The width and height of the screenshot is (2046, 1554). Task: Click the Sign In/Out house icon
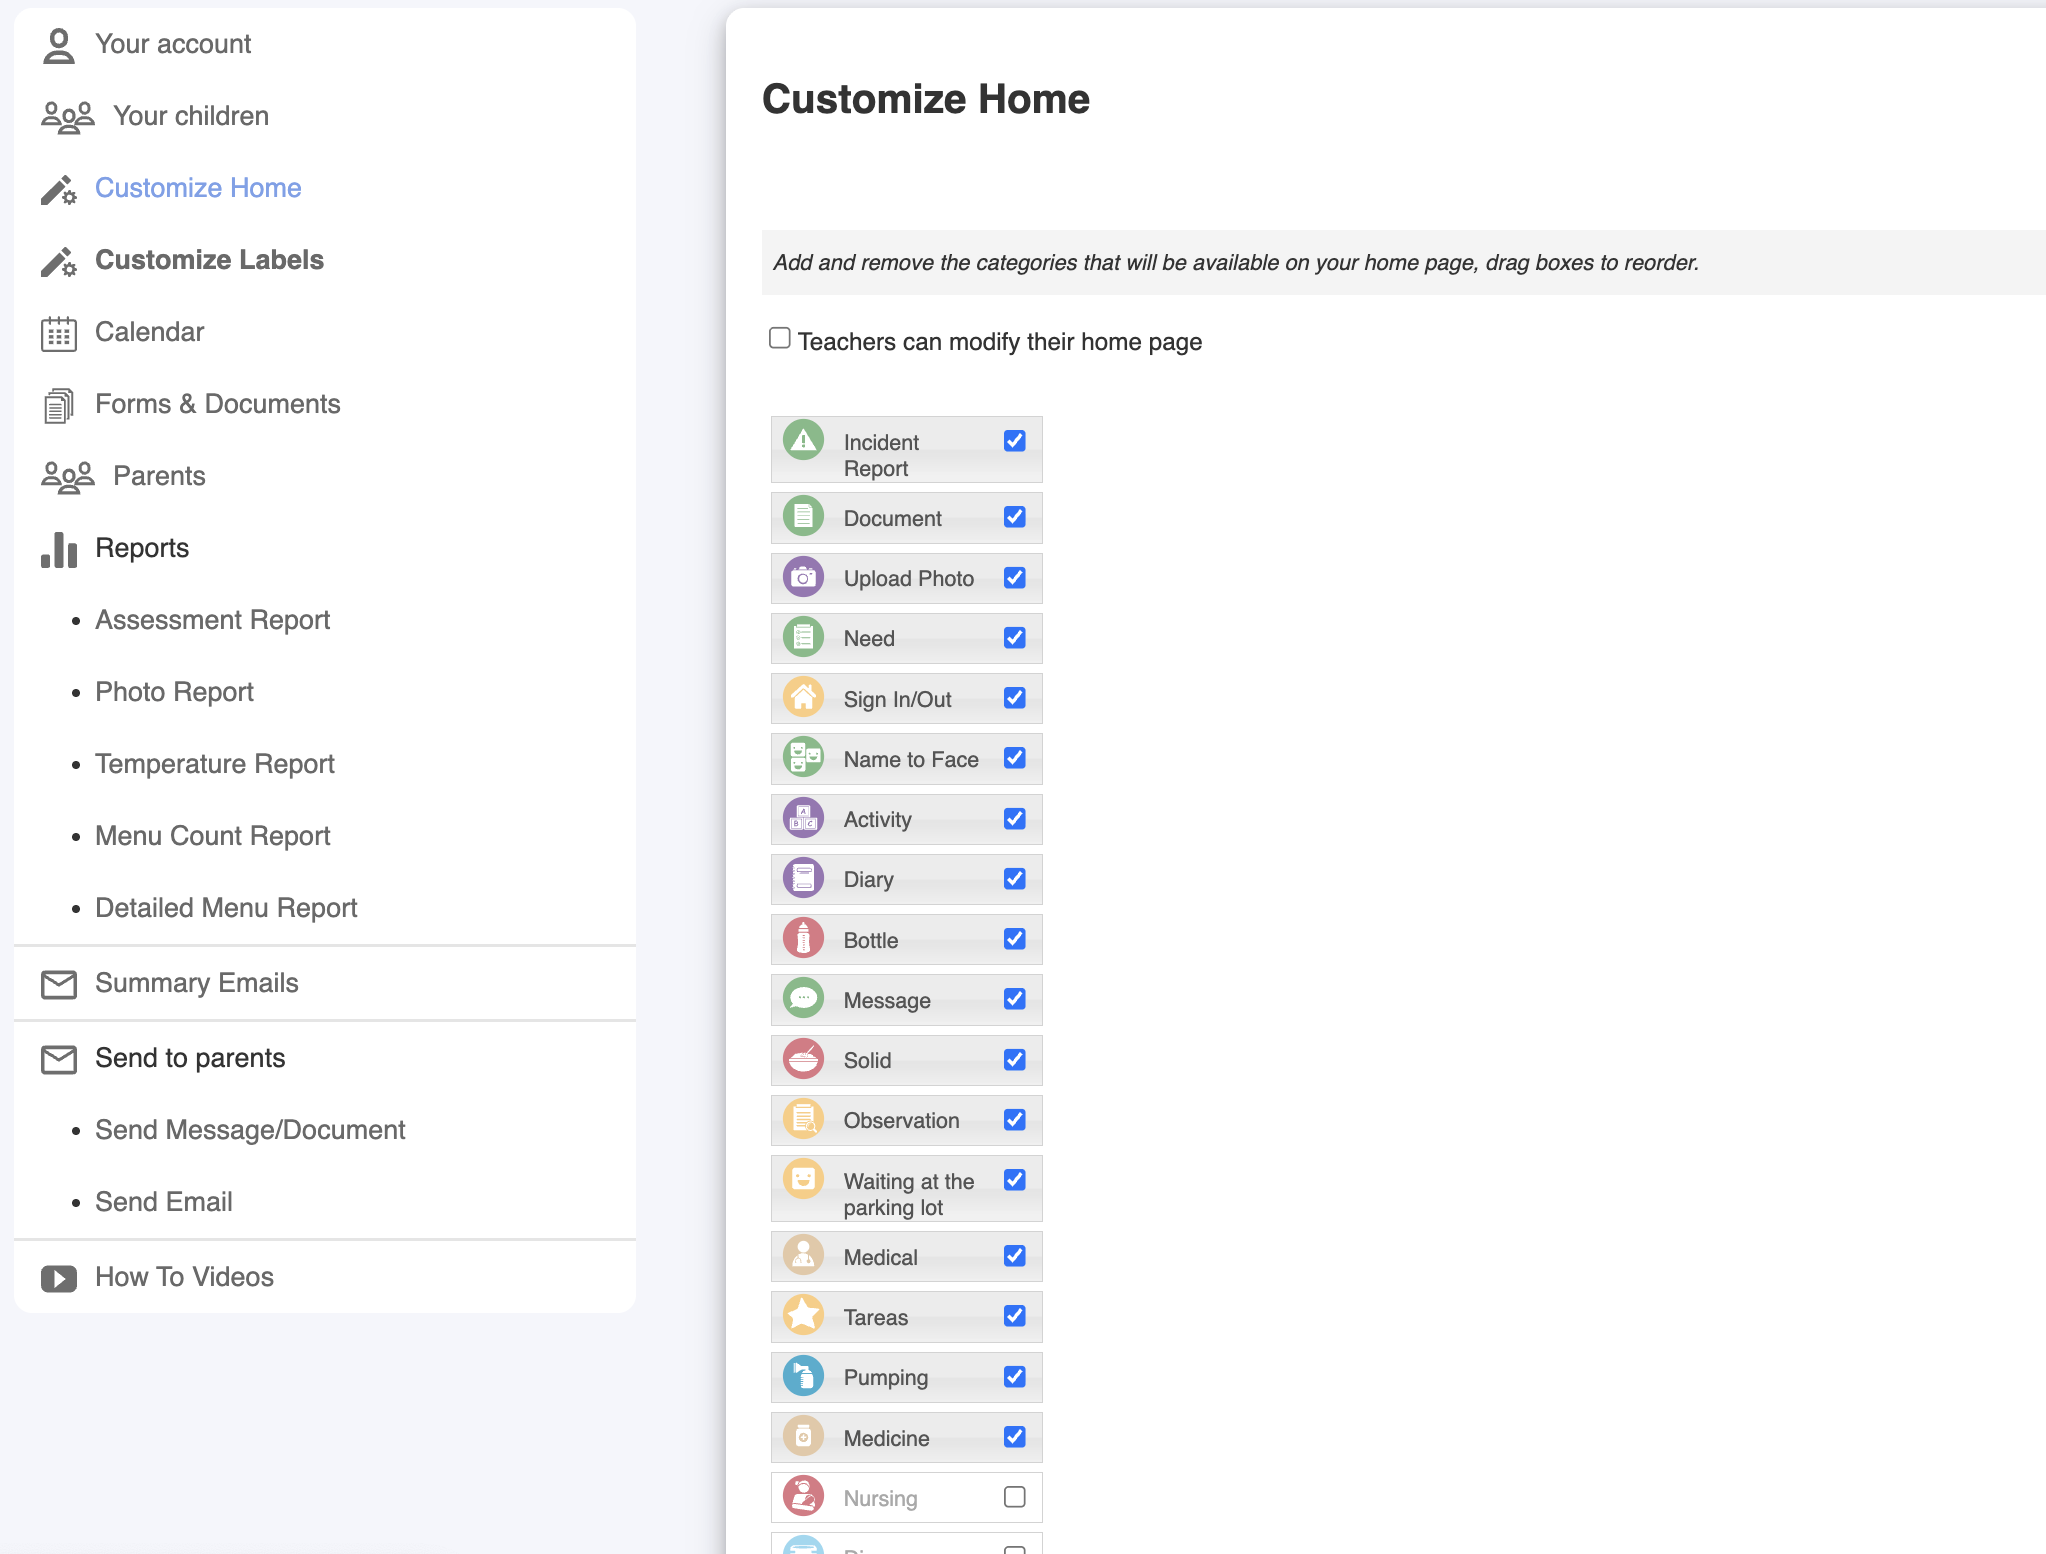pyautogui.click(x=803, y=697)
